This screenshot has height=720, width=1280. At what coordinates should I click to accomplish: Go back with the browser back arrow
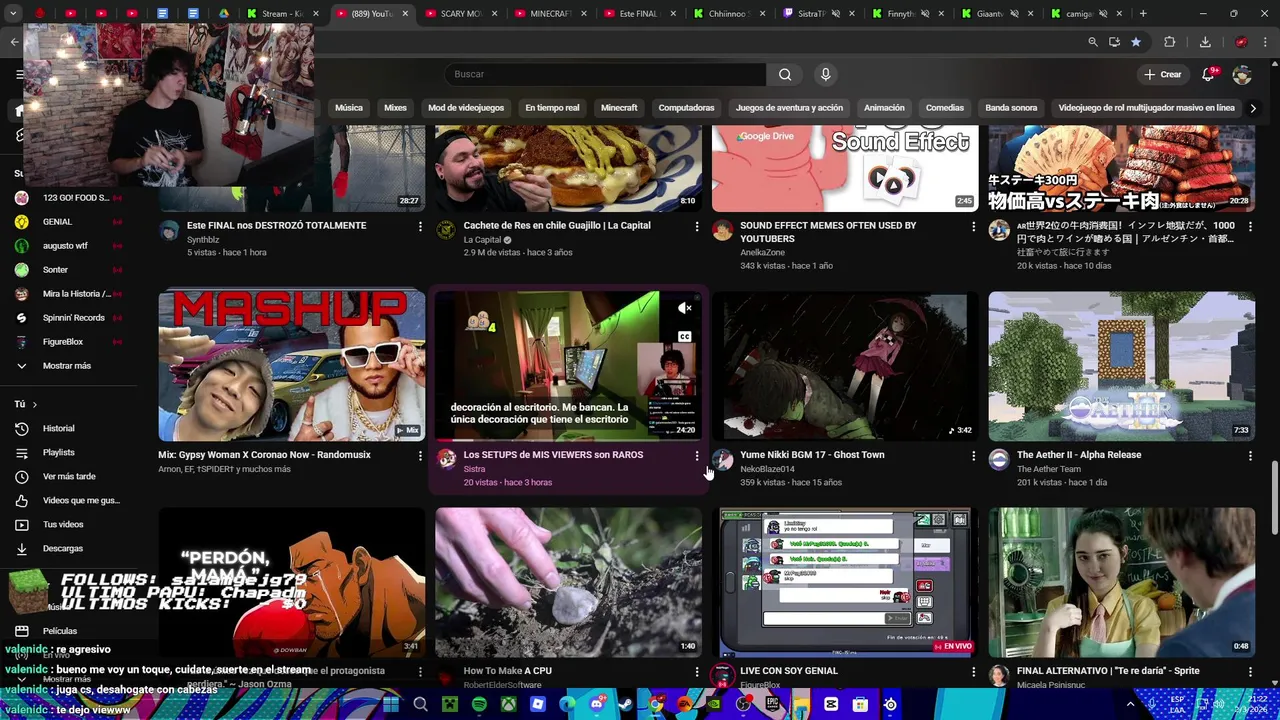(x=14, y=42)
